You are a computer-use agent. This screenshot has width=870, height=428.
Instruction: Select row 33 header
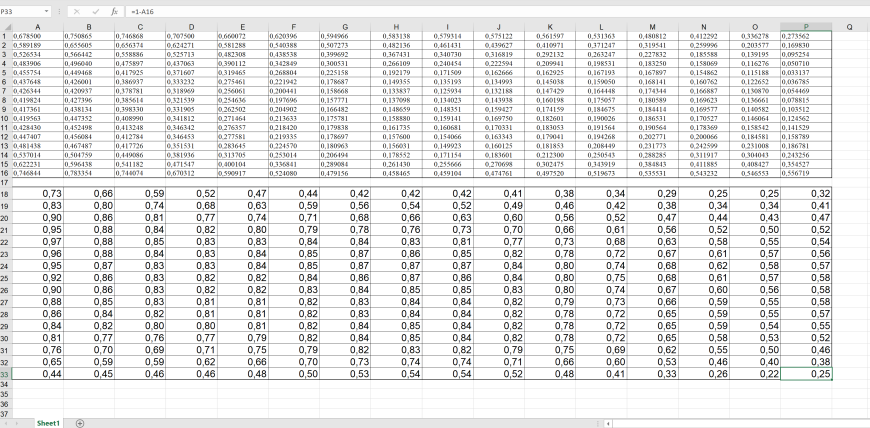tap(6, 374)
